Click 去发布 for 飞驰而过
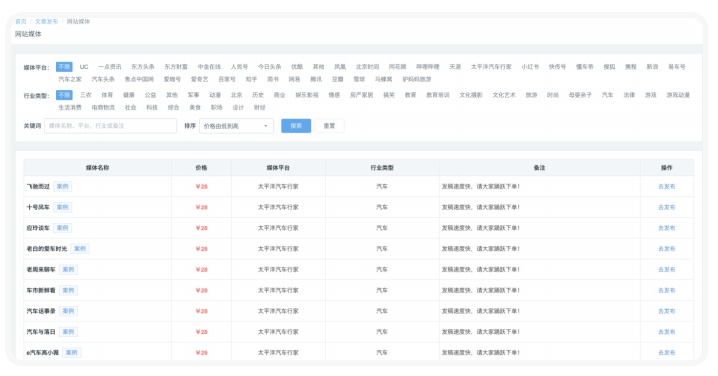 (x=667, y=186)
